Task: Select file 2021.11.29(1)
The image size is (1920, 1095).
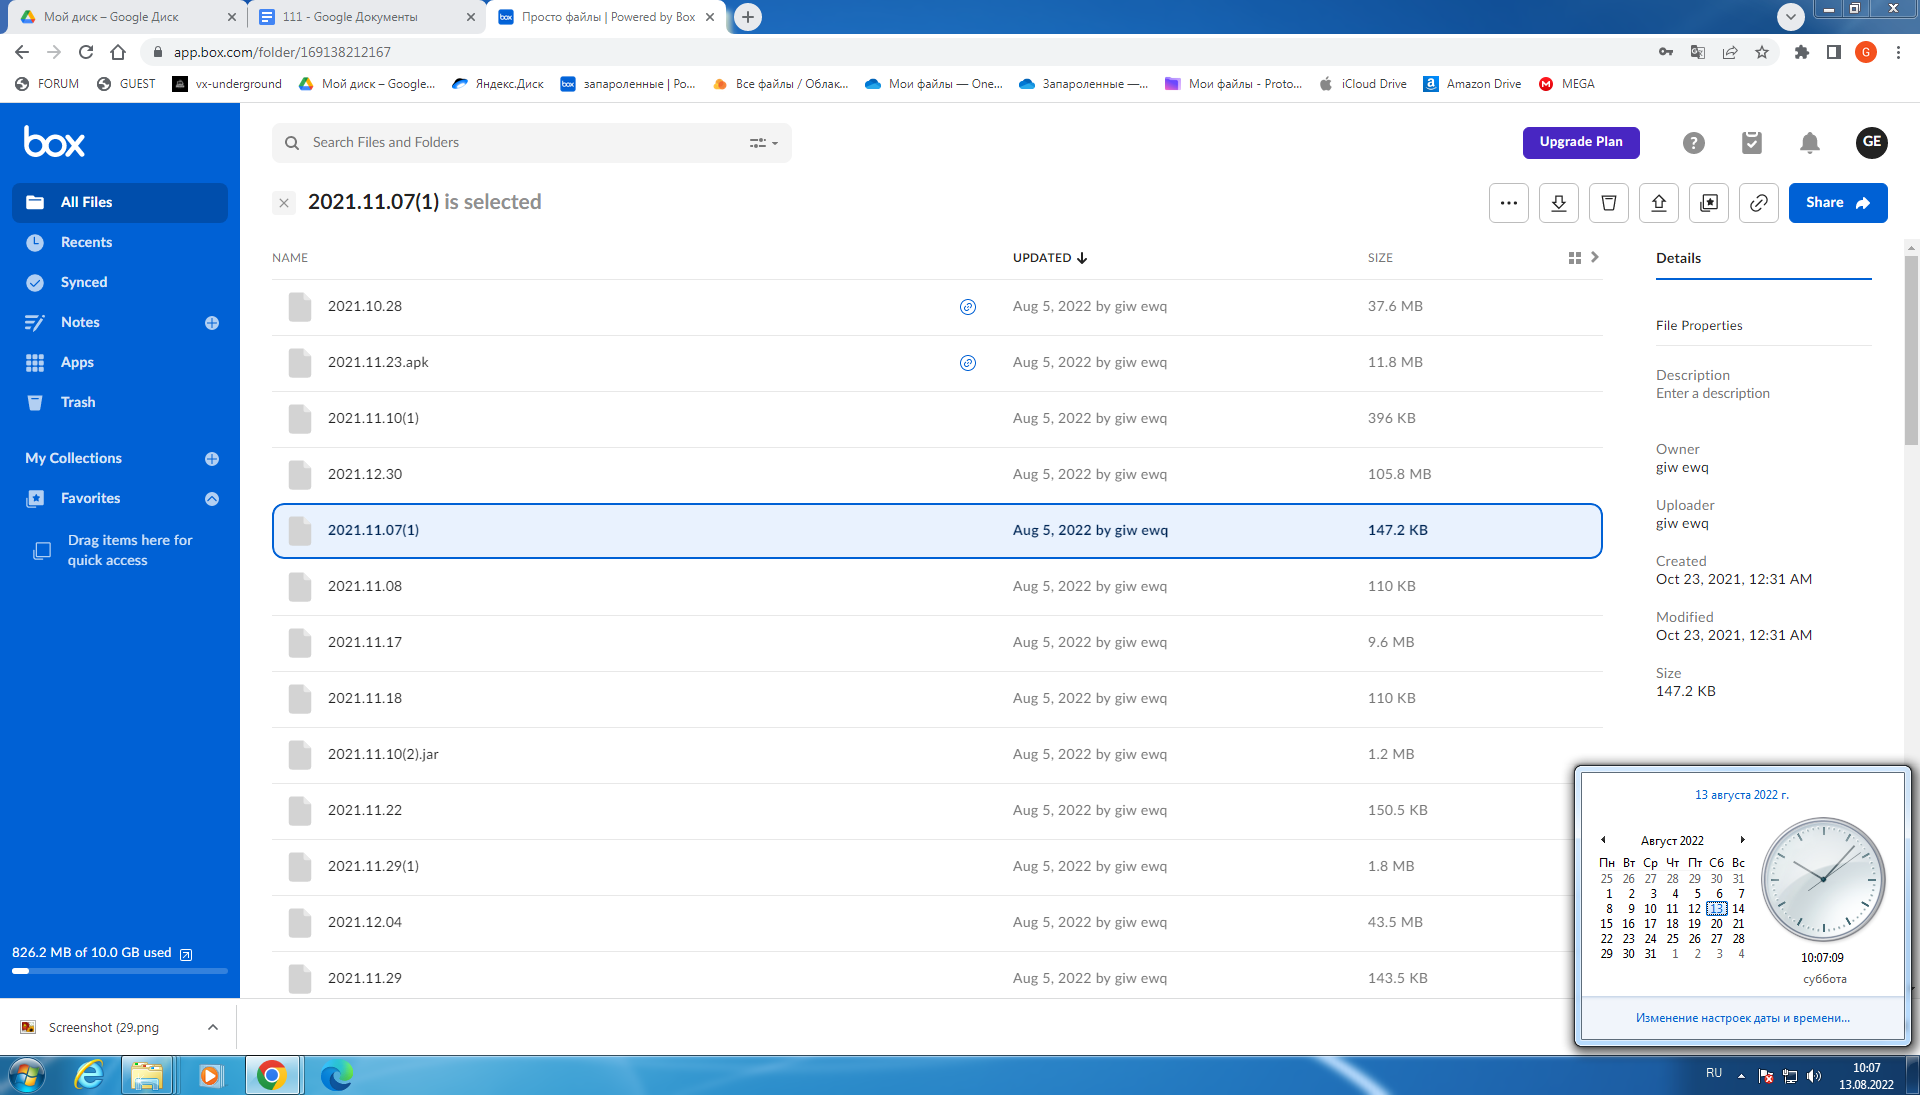Action: tap(937, 867)
